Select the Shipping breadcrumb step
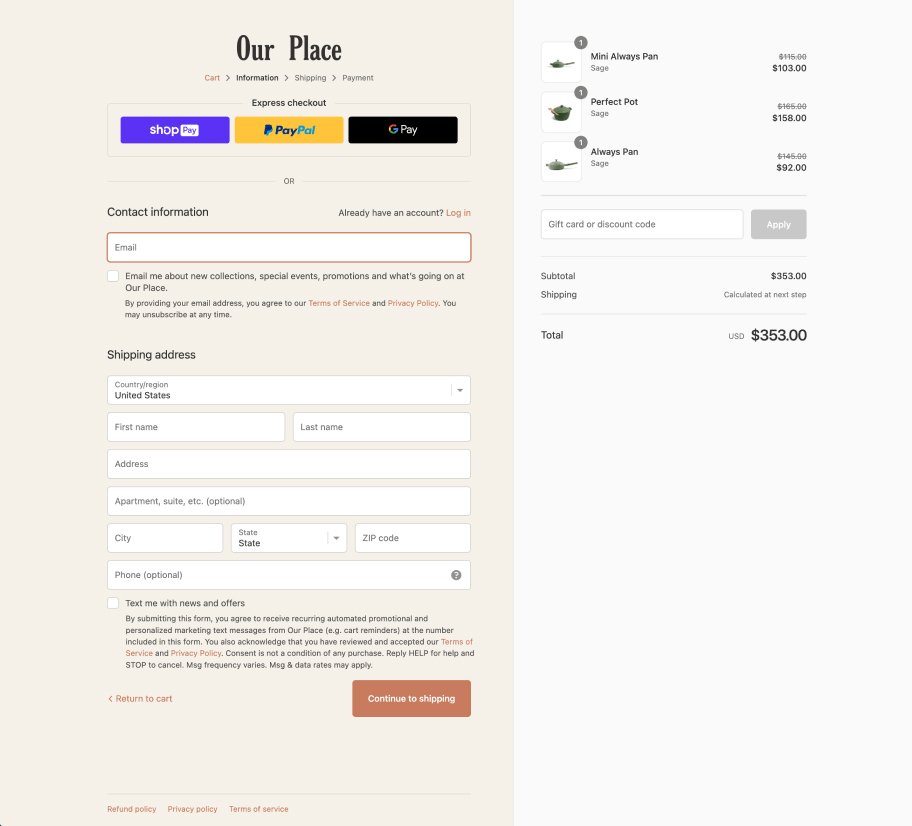 pyautogui.click(x=310, y=78)
